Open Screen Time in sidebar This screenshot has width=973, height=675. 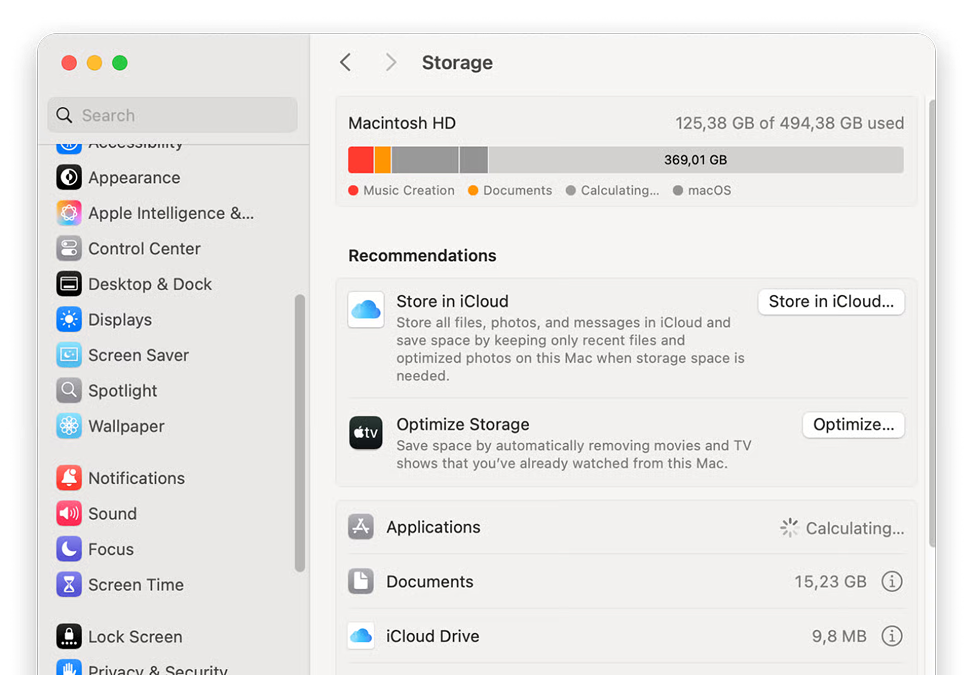pos(135,585)
